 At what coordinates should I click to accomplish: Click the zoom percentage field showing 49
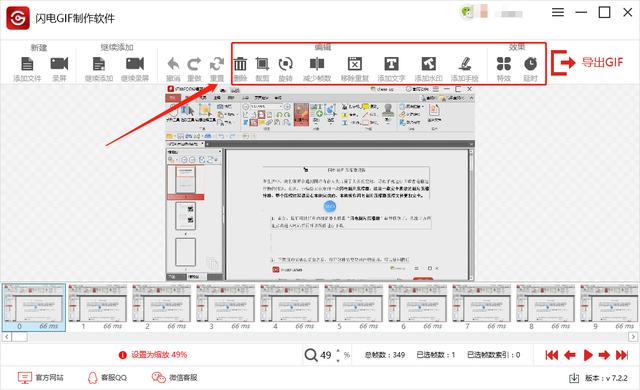click(x=326, y=355)
